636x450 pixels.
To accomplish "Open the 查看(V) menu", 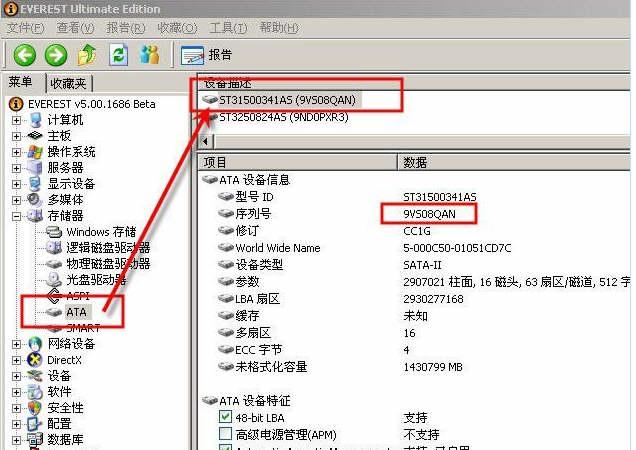I will [x=75, y=28].
